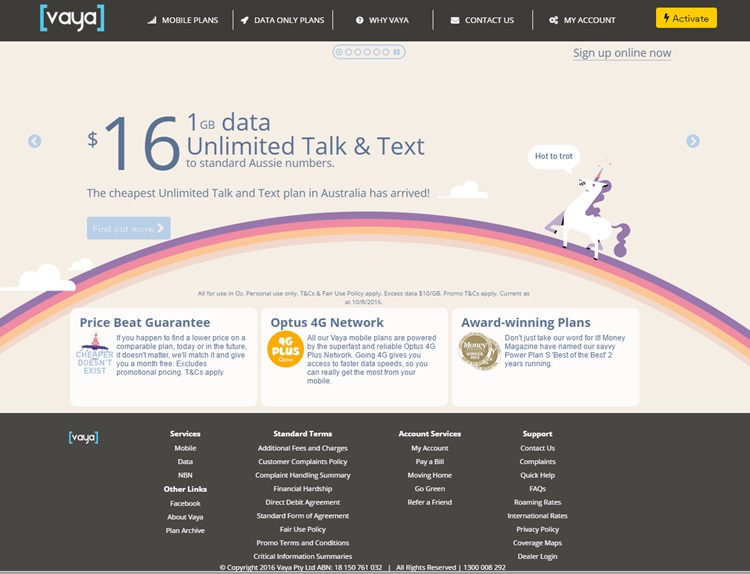Click the 1300 008 292 phone number
The height and width of the screenshot is (574, 750).
tap(484, 567)
